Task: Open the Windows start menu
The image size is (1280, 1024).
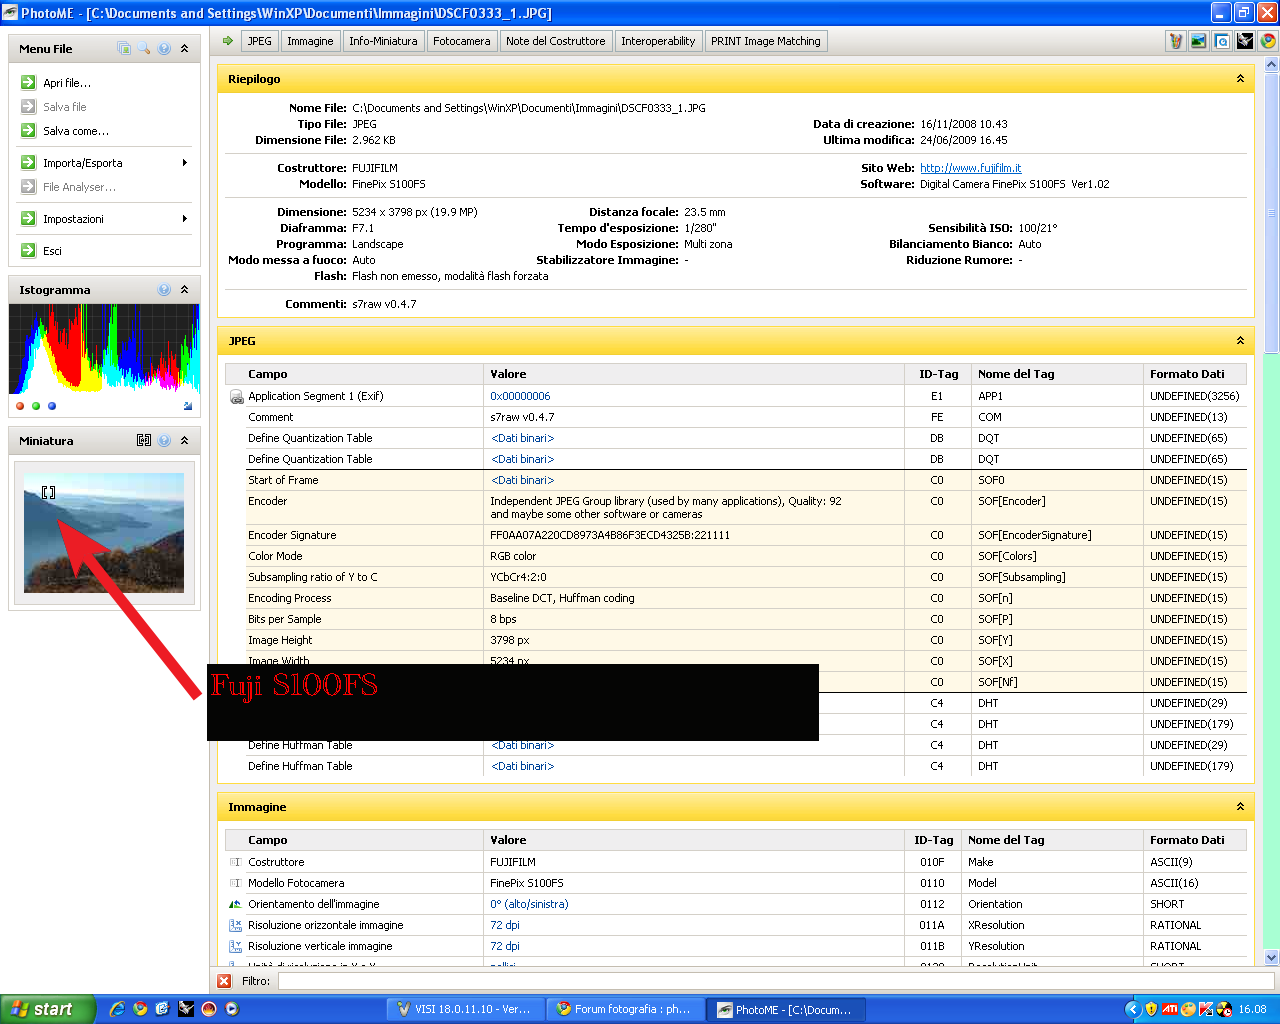Action: click(x=47, y=1009)
